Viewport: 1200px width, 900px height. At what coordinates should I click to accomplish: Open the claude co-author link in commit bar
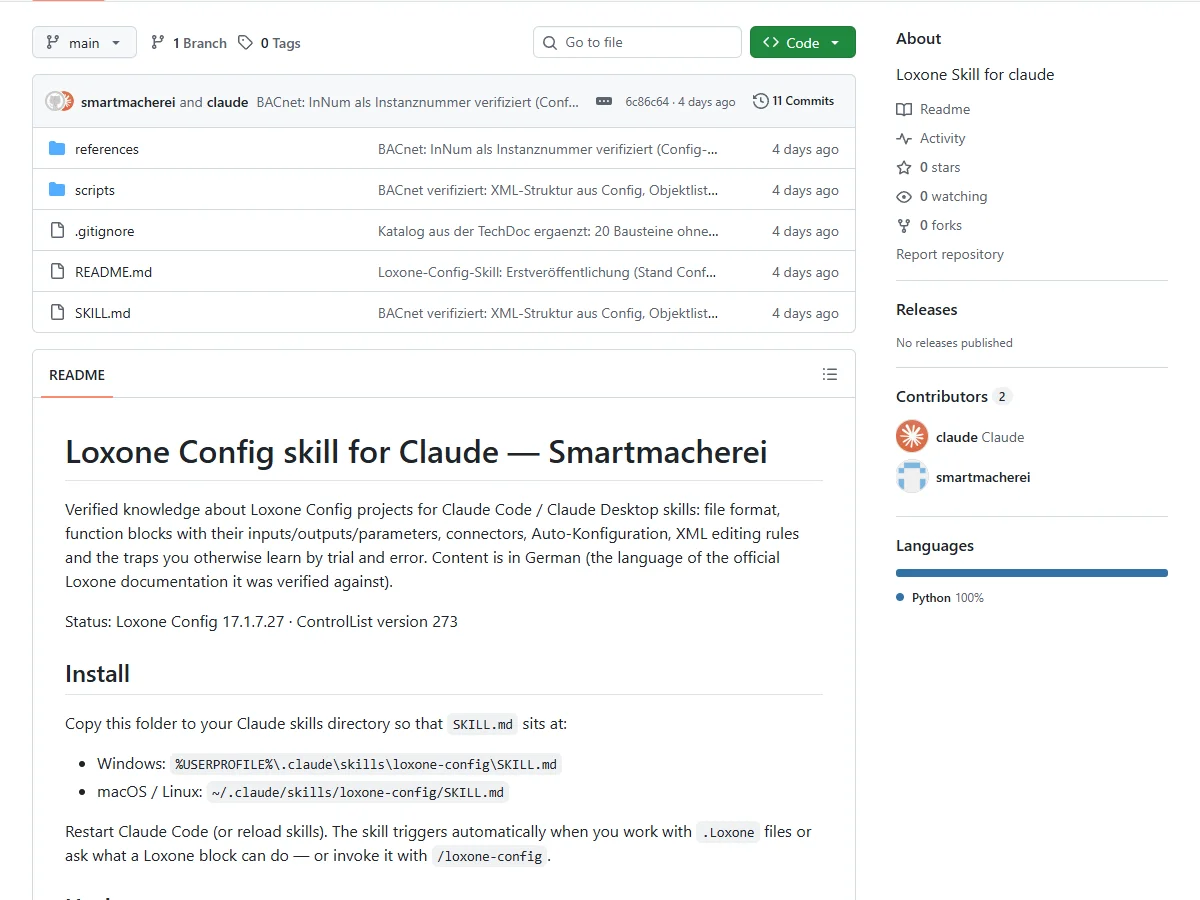[x=228, y=102]
